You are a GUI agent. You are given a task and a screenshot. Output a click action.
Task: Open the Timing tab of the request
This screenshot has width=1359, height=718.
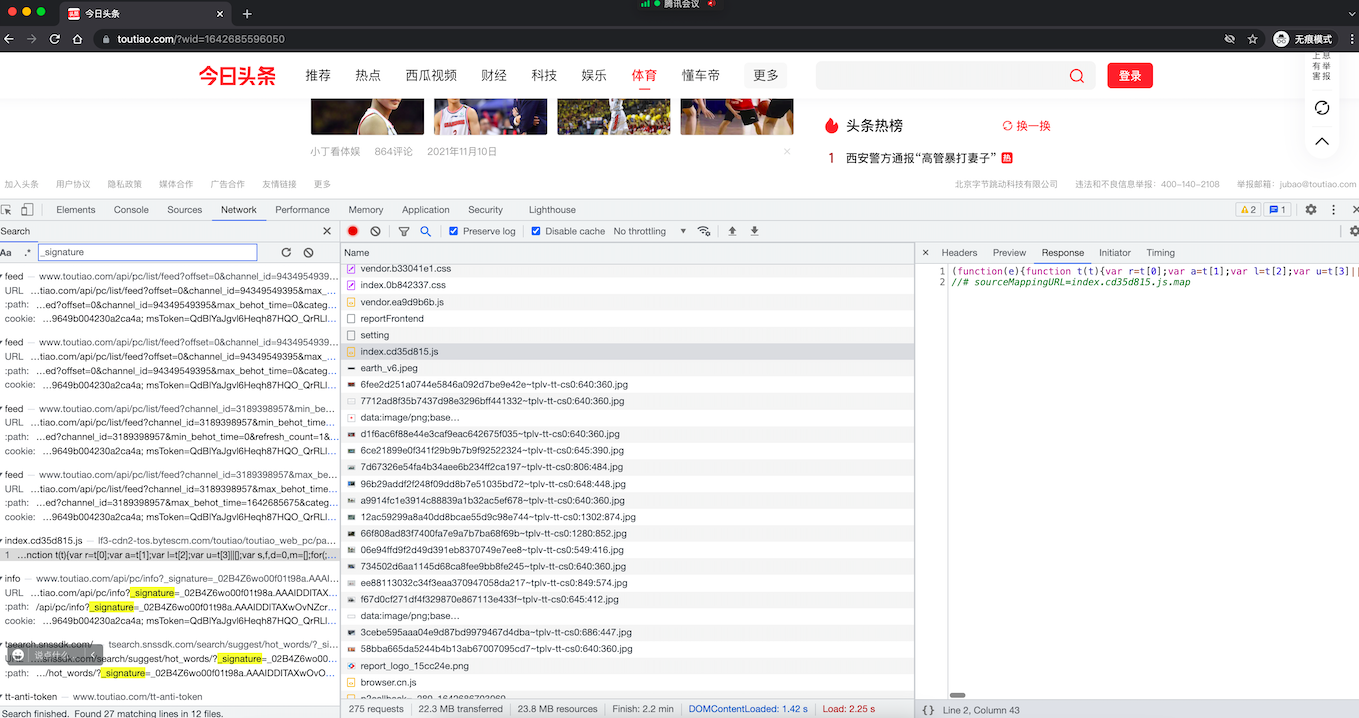(1160, 253)
